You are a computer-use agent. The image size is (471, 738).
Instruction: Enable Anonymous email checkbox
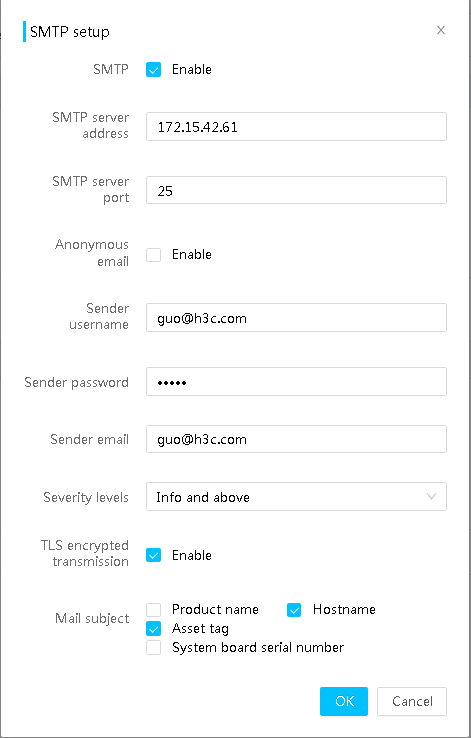[x=153, y=255]
